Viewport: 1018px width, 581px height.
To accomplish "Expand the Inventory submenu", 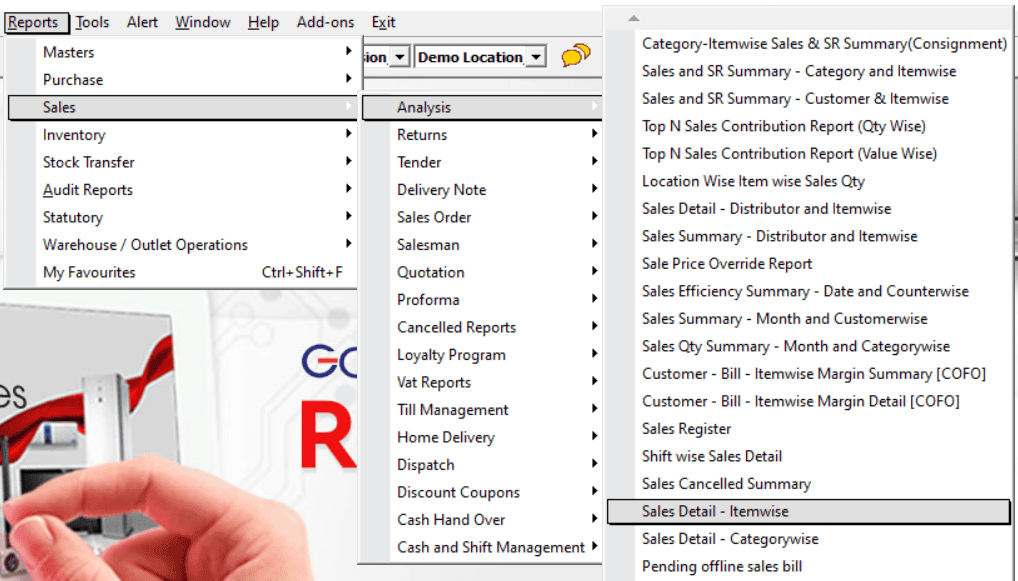I will coord(182,135).
